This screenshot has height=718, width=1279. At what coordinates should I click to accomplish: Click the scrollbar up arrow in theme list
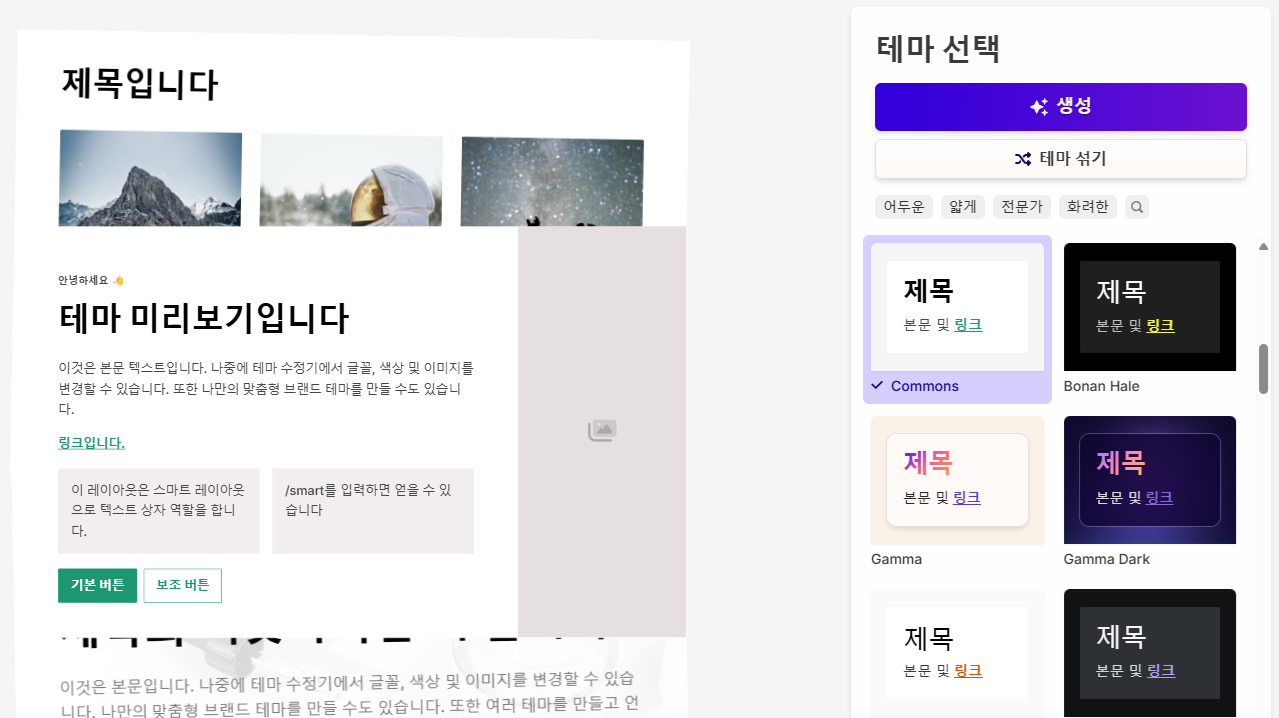point(1263,246)
